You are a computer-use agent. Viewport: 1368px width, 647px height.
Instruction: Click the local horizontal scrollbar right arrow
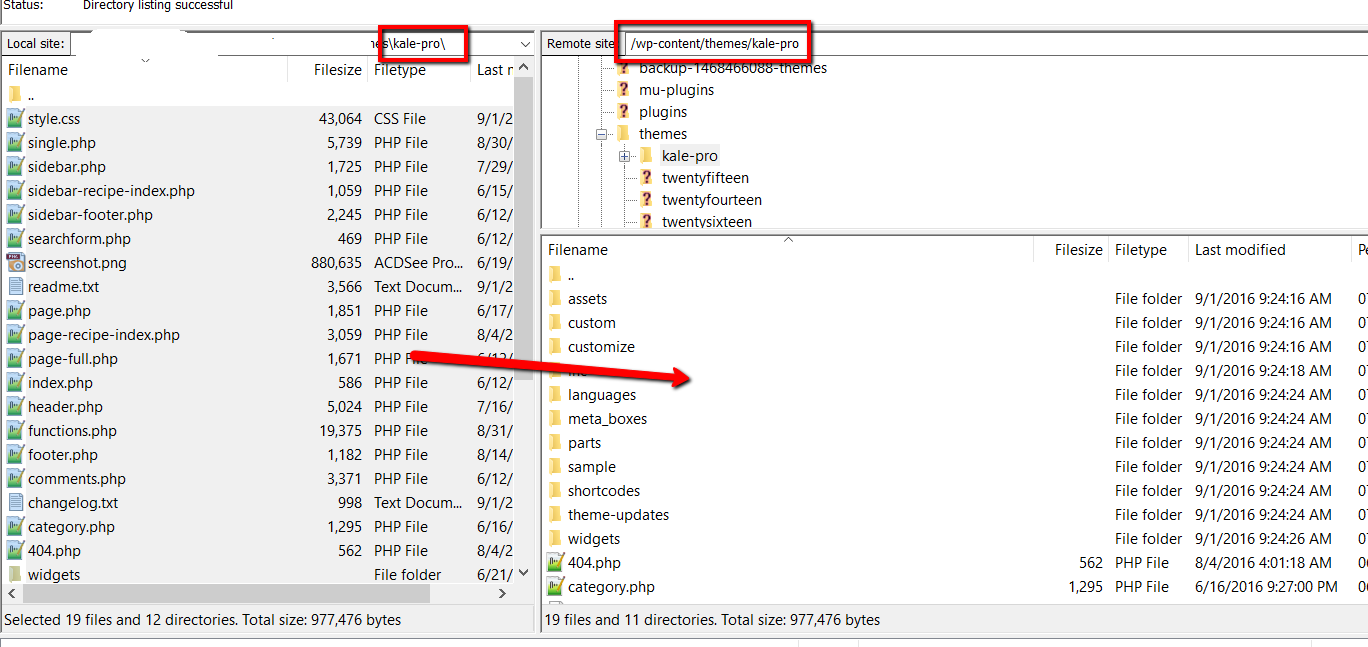click(x=503, y=594)
